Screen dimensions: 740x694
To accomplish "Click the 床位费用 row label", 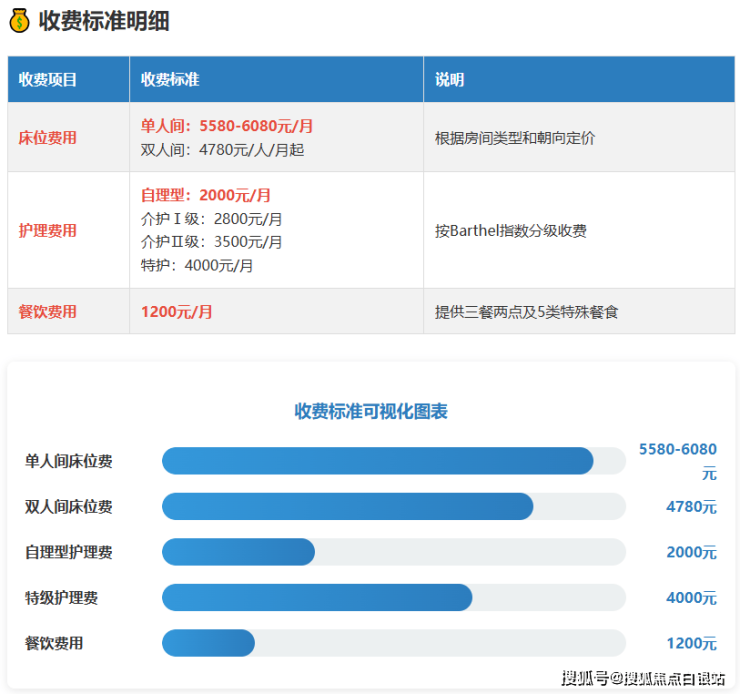I will [48, 138].
